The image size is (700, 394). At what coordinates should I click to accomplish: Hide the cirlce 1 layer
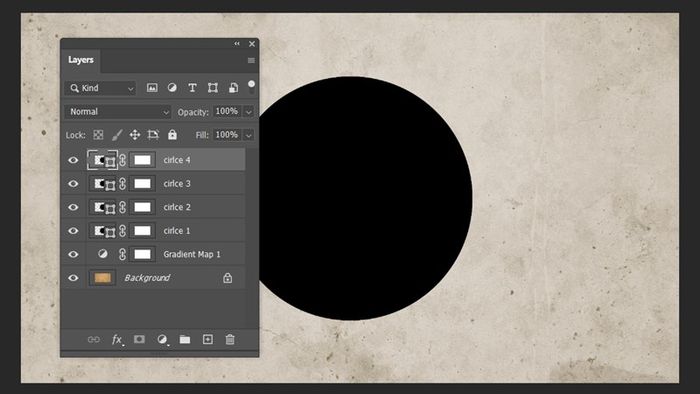click(x=73, y=231)
